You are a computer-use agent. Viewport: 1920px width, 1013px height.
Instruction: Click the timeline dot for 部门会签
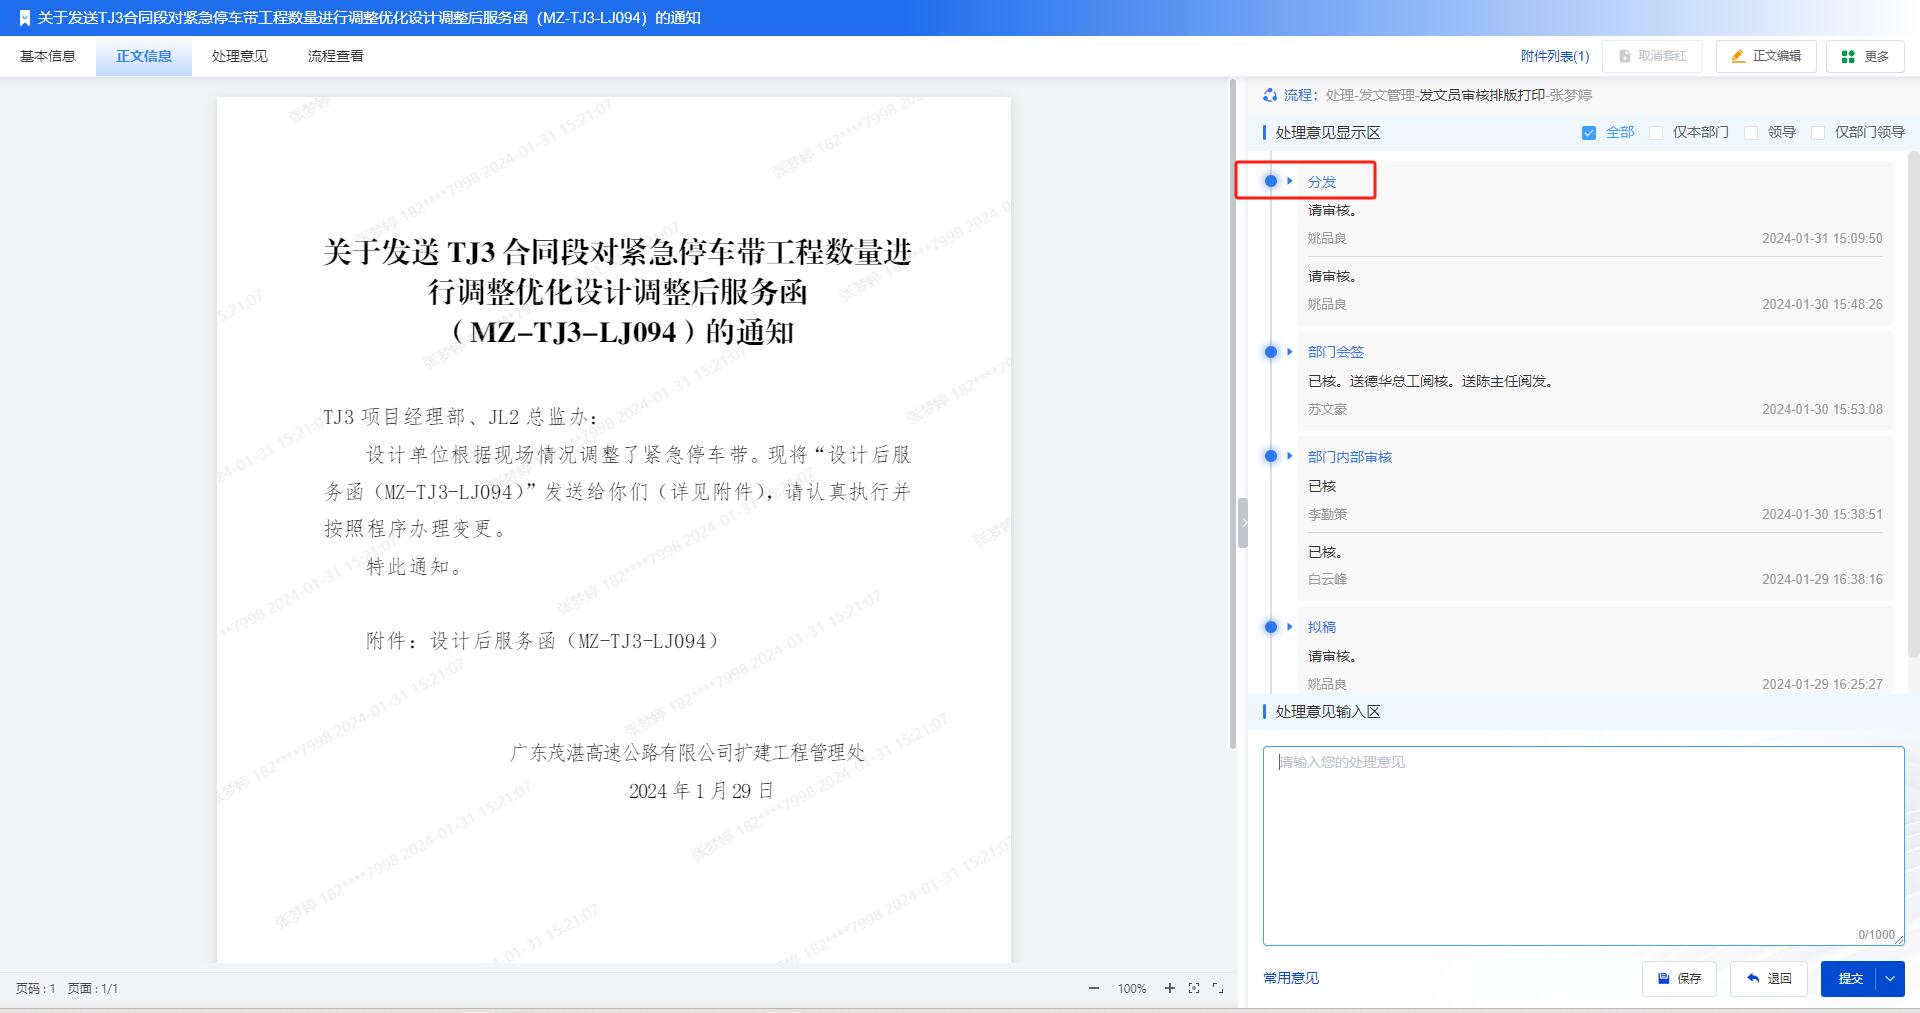tap(1271, 351)
